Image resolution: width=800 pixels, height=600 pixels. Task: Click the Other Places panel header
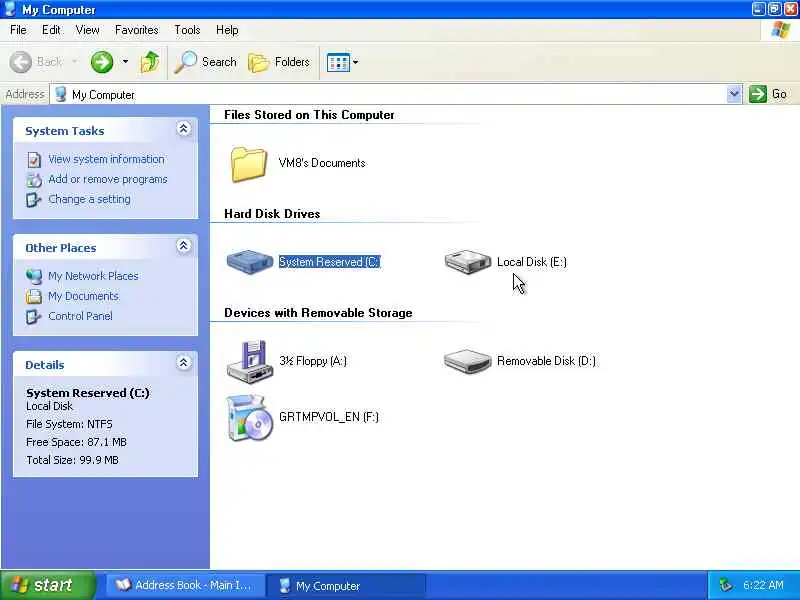pos(105,247)
